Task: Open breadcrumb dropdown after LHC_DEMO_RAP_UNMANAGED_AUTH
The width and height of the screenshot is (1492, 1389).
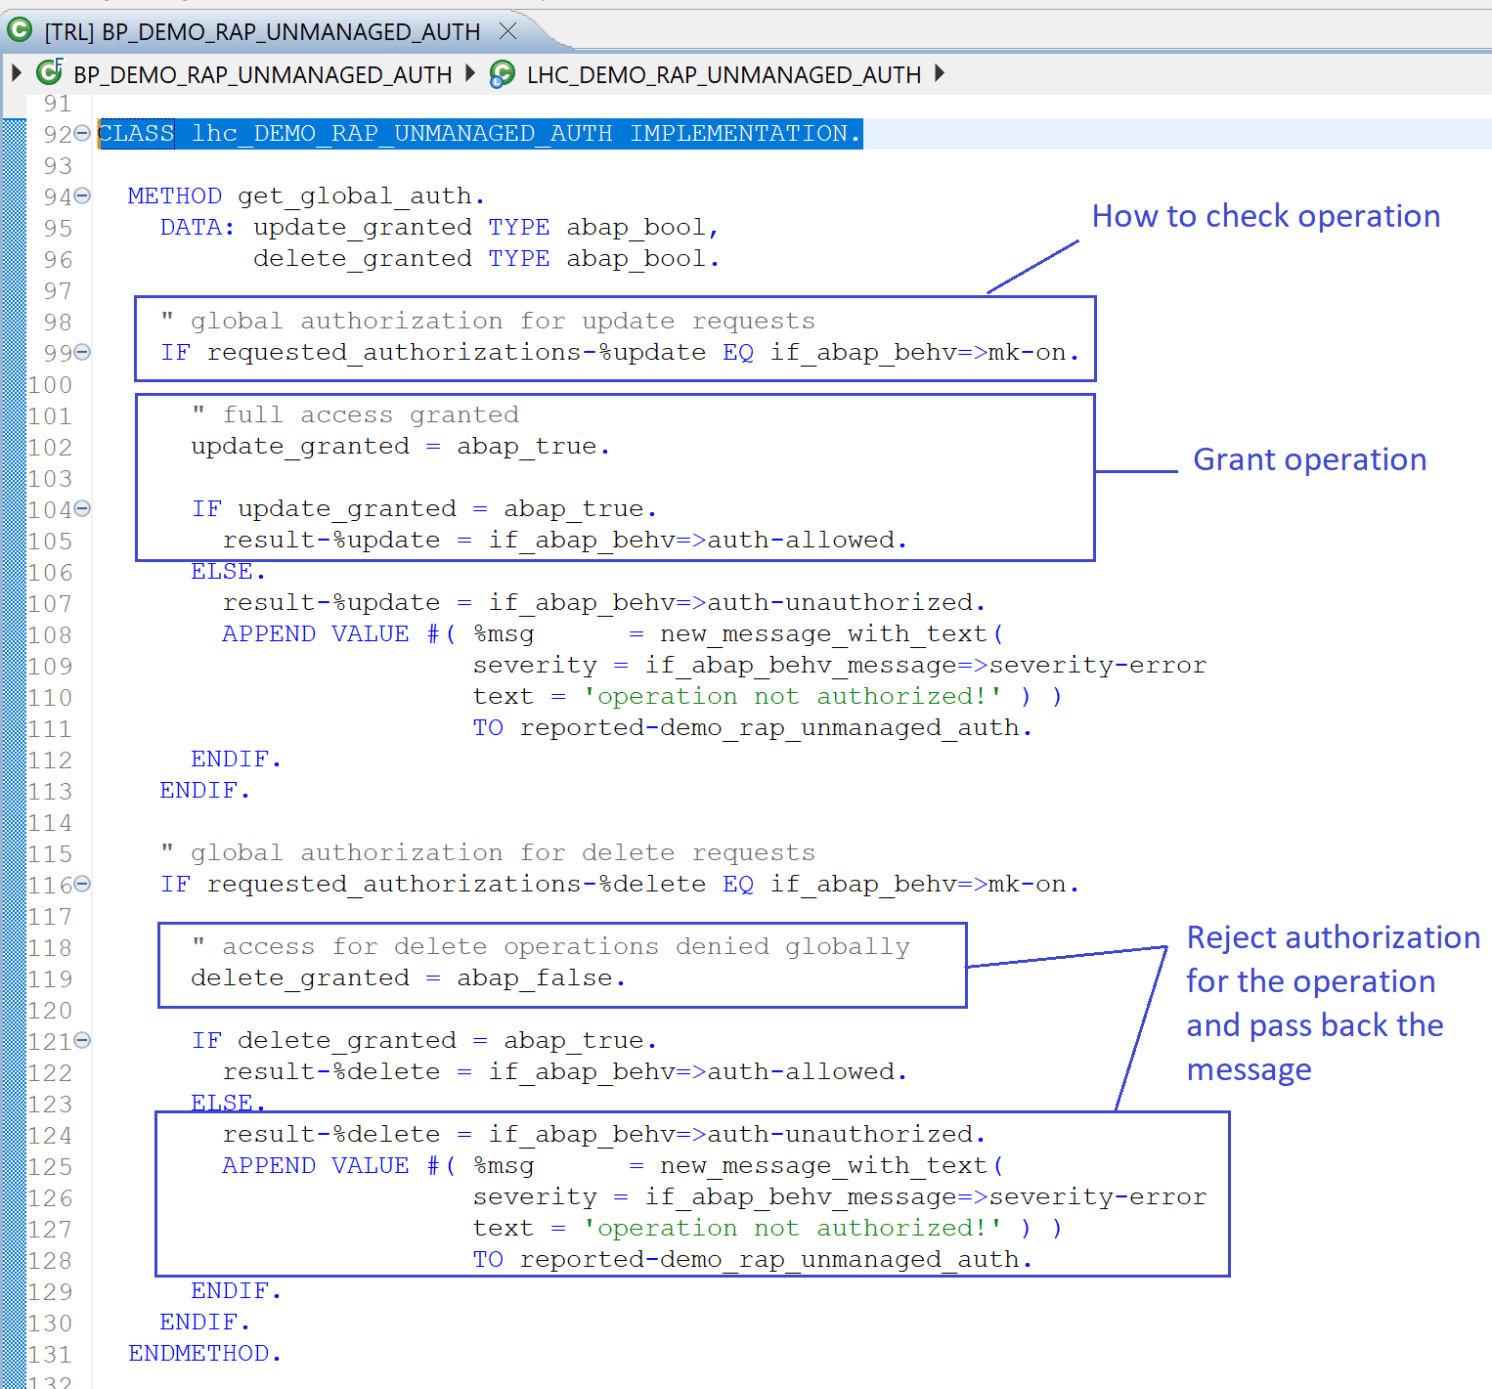Action: (x=939, y=73)
